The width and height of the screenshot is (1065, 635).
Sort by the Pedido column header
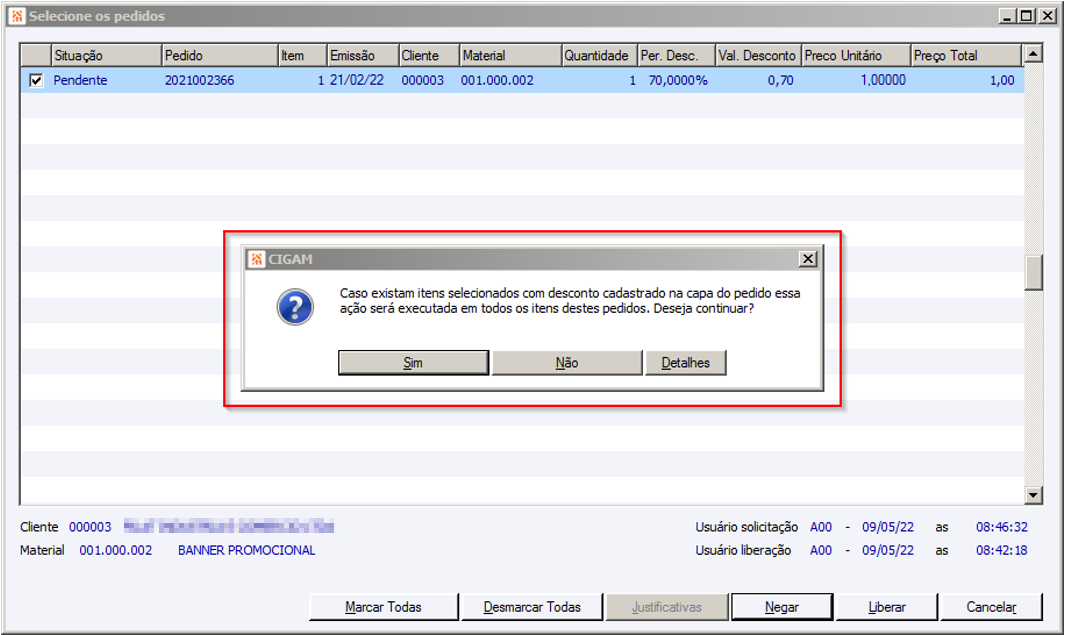tap(220, 56)
